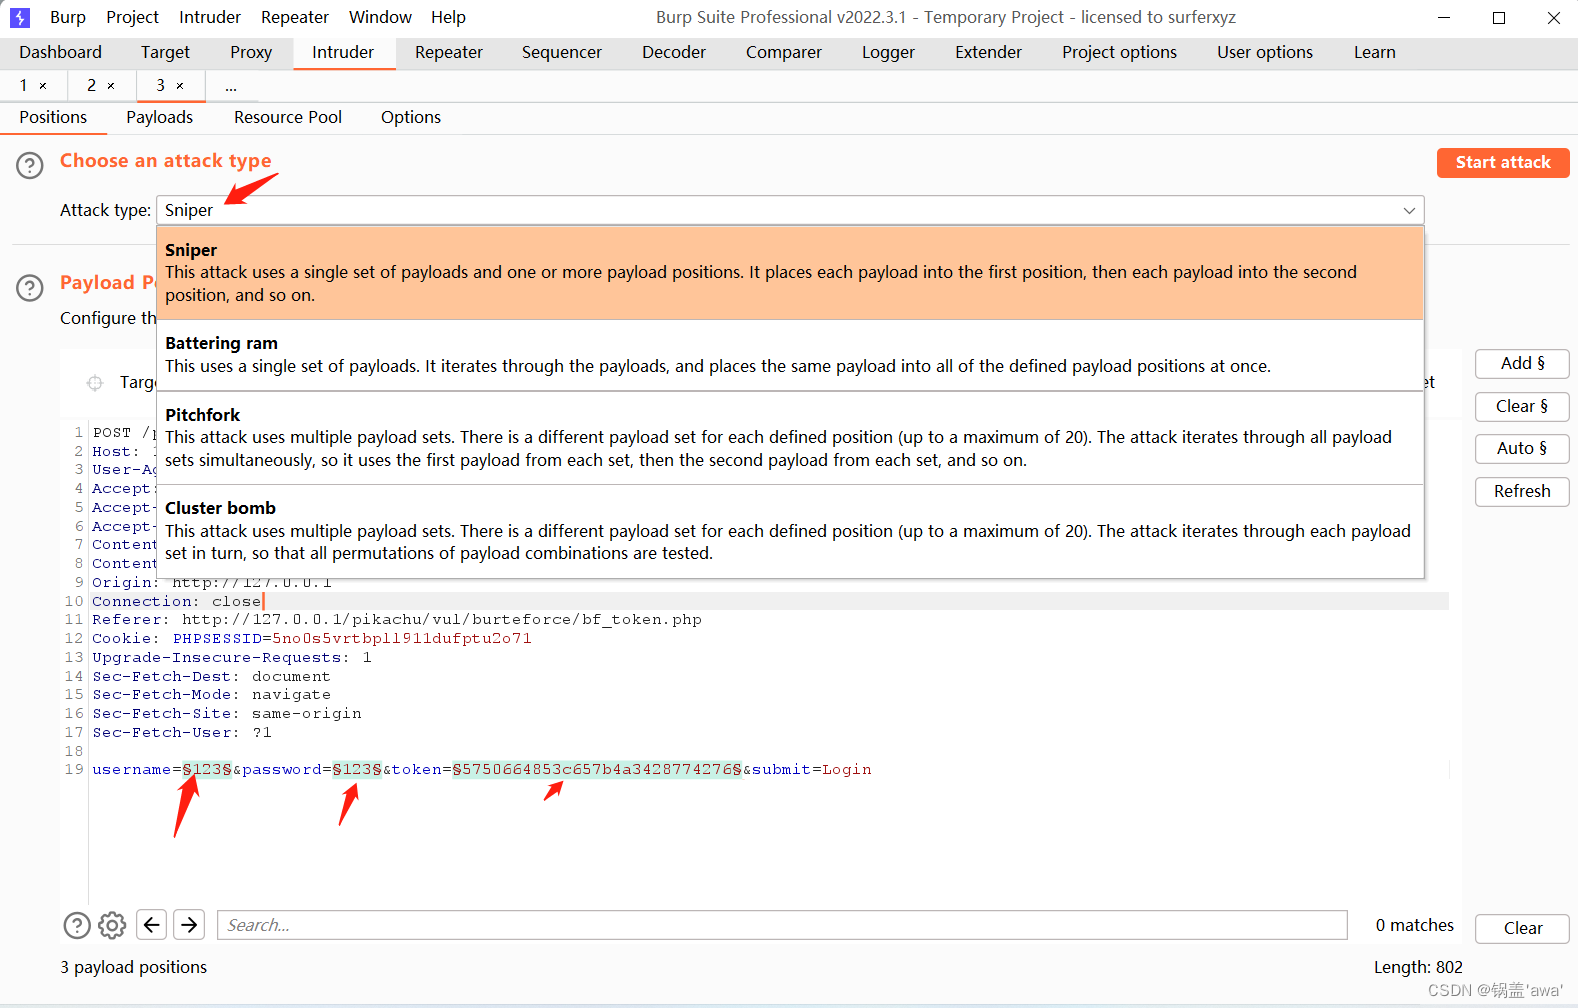The width and height of the screenshot is (1578, 1008).
Task: Switch to the Sequencer tab
Action: (562, 52)
